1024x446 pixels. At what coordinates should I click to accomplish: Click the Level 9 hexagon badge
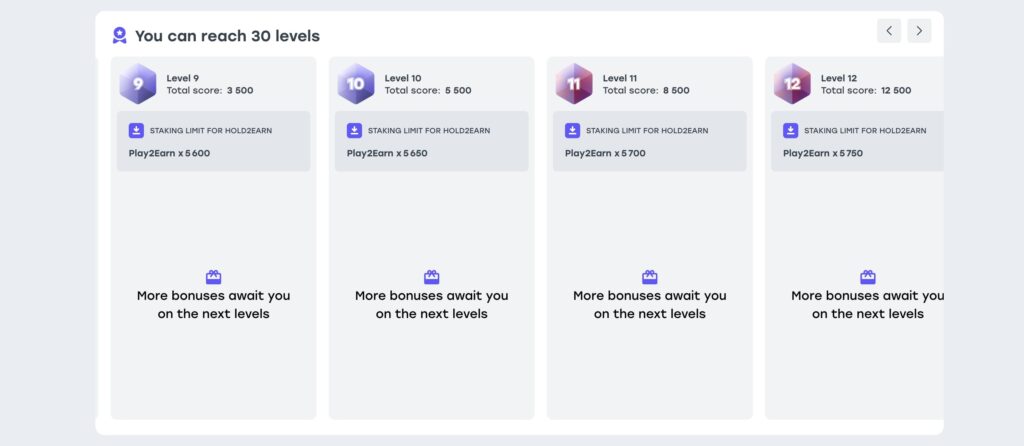(x=138, y=84)
